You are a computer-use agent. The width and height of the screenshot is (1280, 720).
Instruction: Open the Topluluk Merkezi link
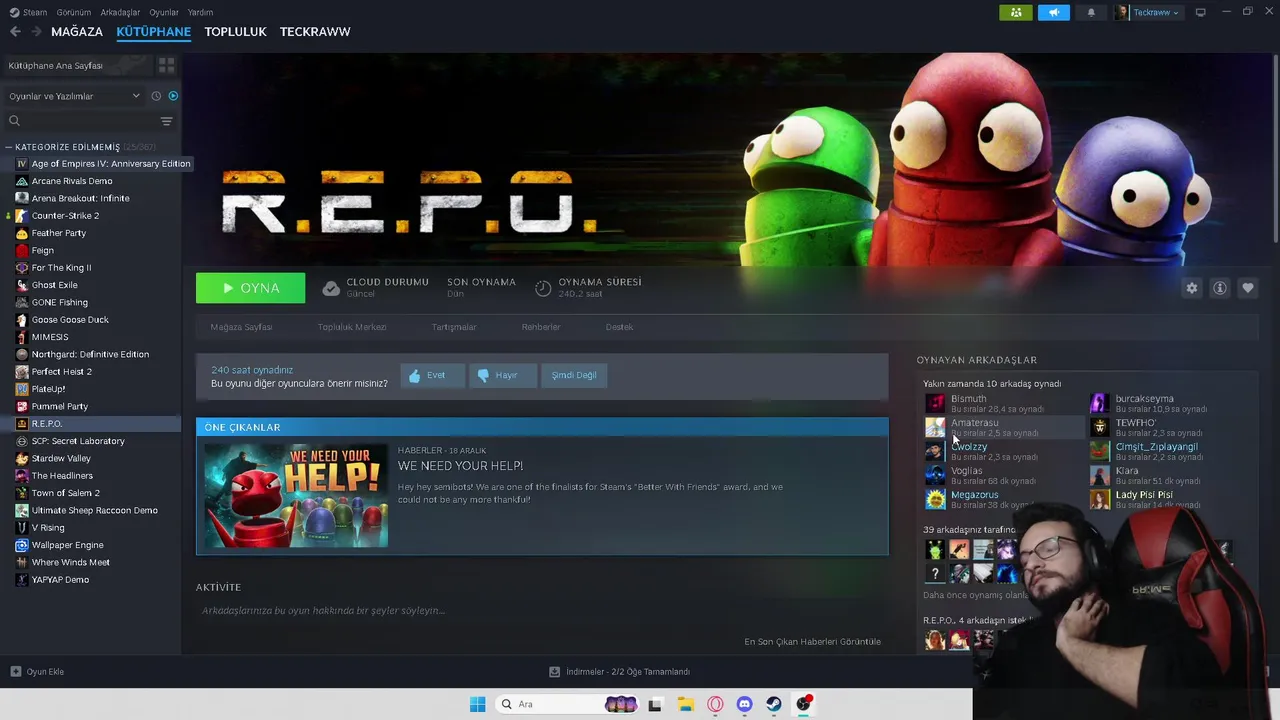tap(352, 327)
